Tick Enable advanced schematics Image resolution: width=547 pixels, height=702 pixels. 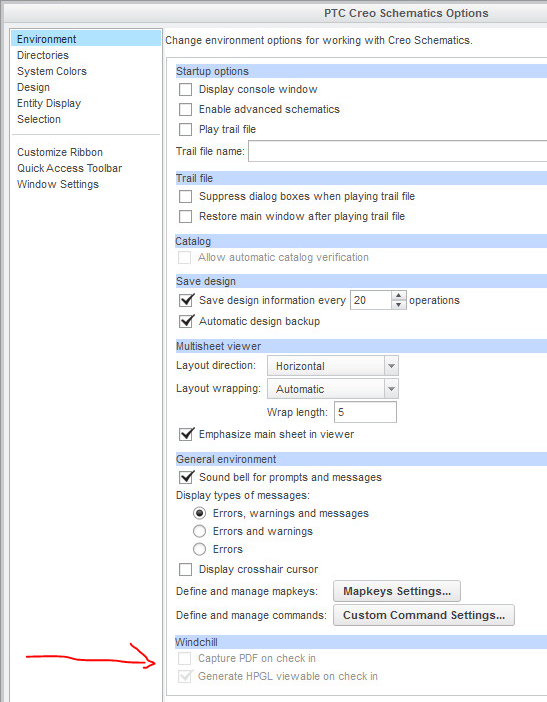[185, 109]
